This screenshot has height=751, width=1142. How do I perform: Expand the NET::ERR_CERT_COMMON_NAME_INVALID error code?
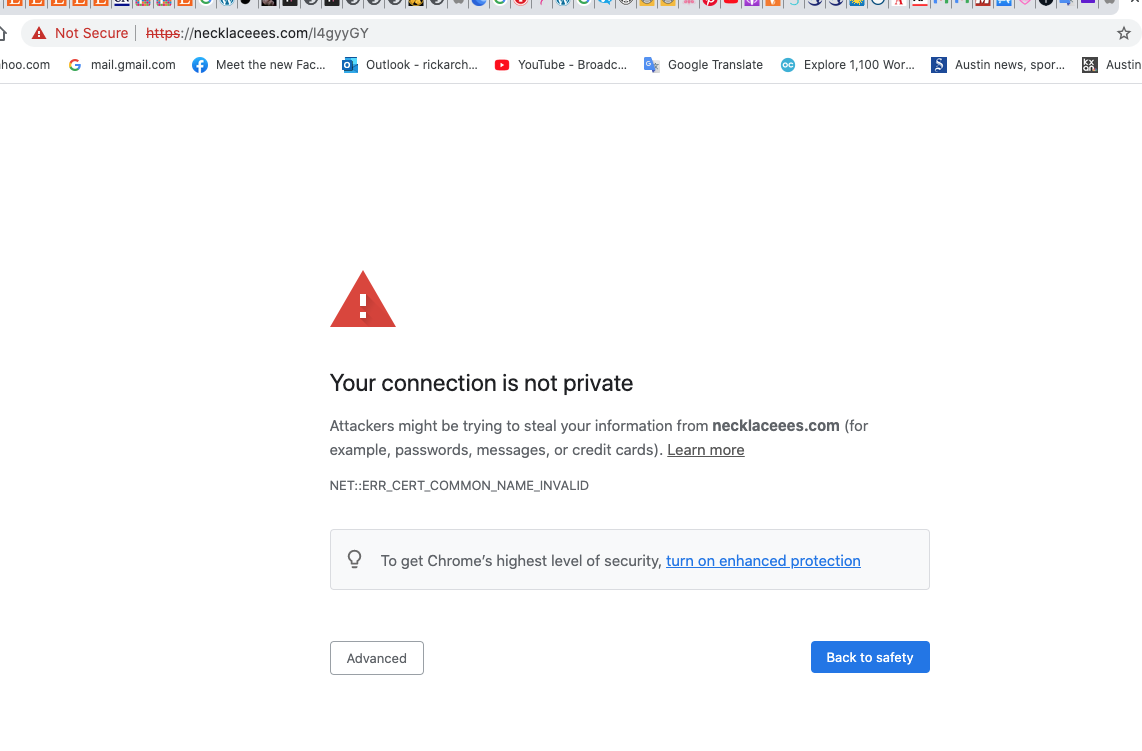pyautogui.click(x=459, y=486)
